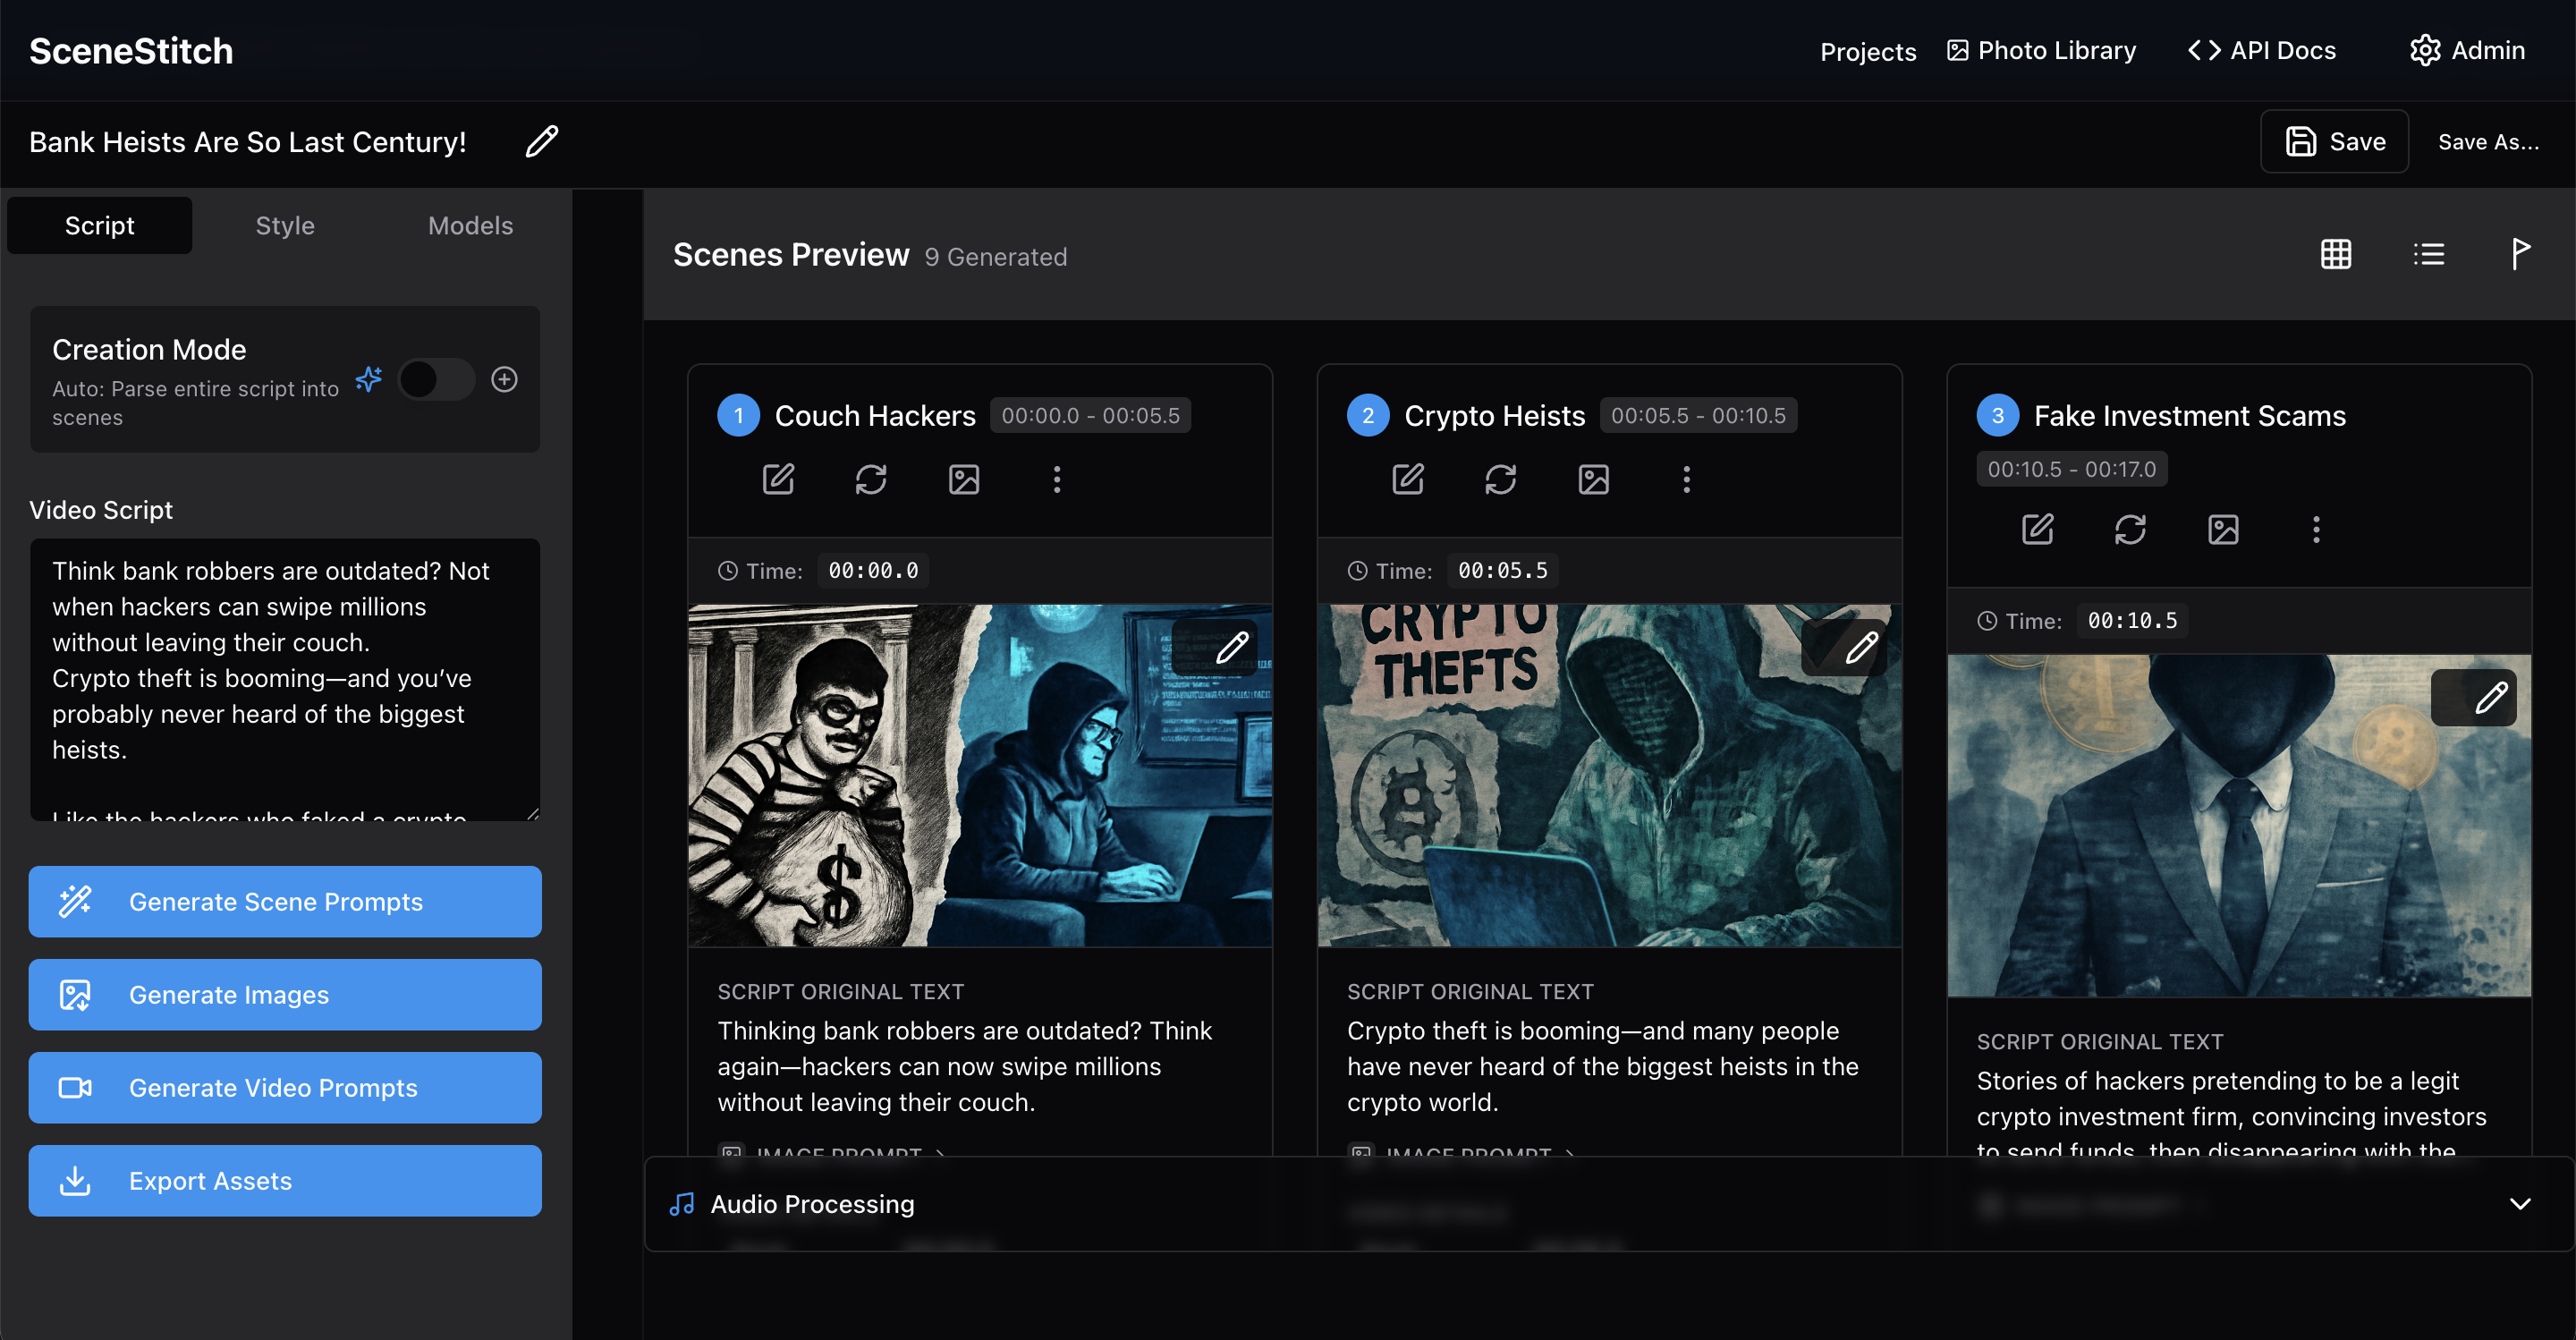2576x1340 pixels.
Task: Switch Scenes Preview to grid view
Action: click(2336, 254)
